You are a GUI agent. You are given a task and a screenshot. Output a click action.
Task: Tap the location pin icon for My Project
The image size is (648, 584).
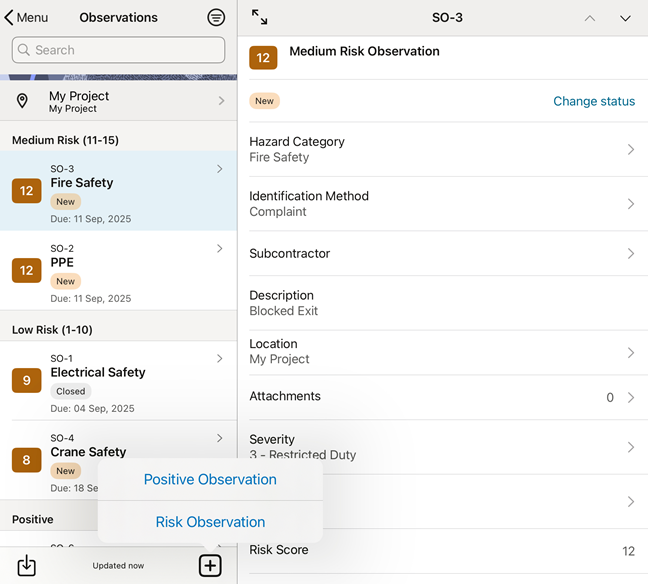click(x=23, y=101)
